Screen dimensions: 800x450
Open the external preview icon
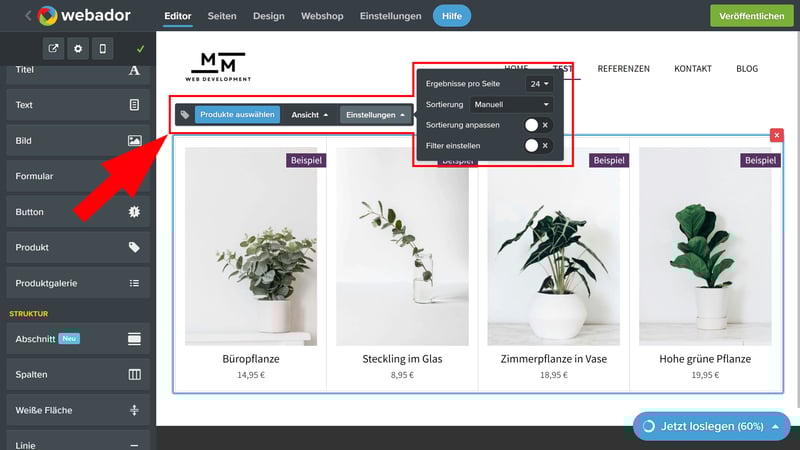point(53,48)
